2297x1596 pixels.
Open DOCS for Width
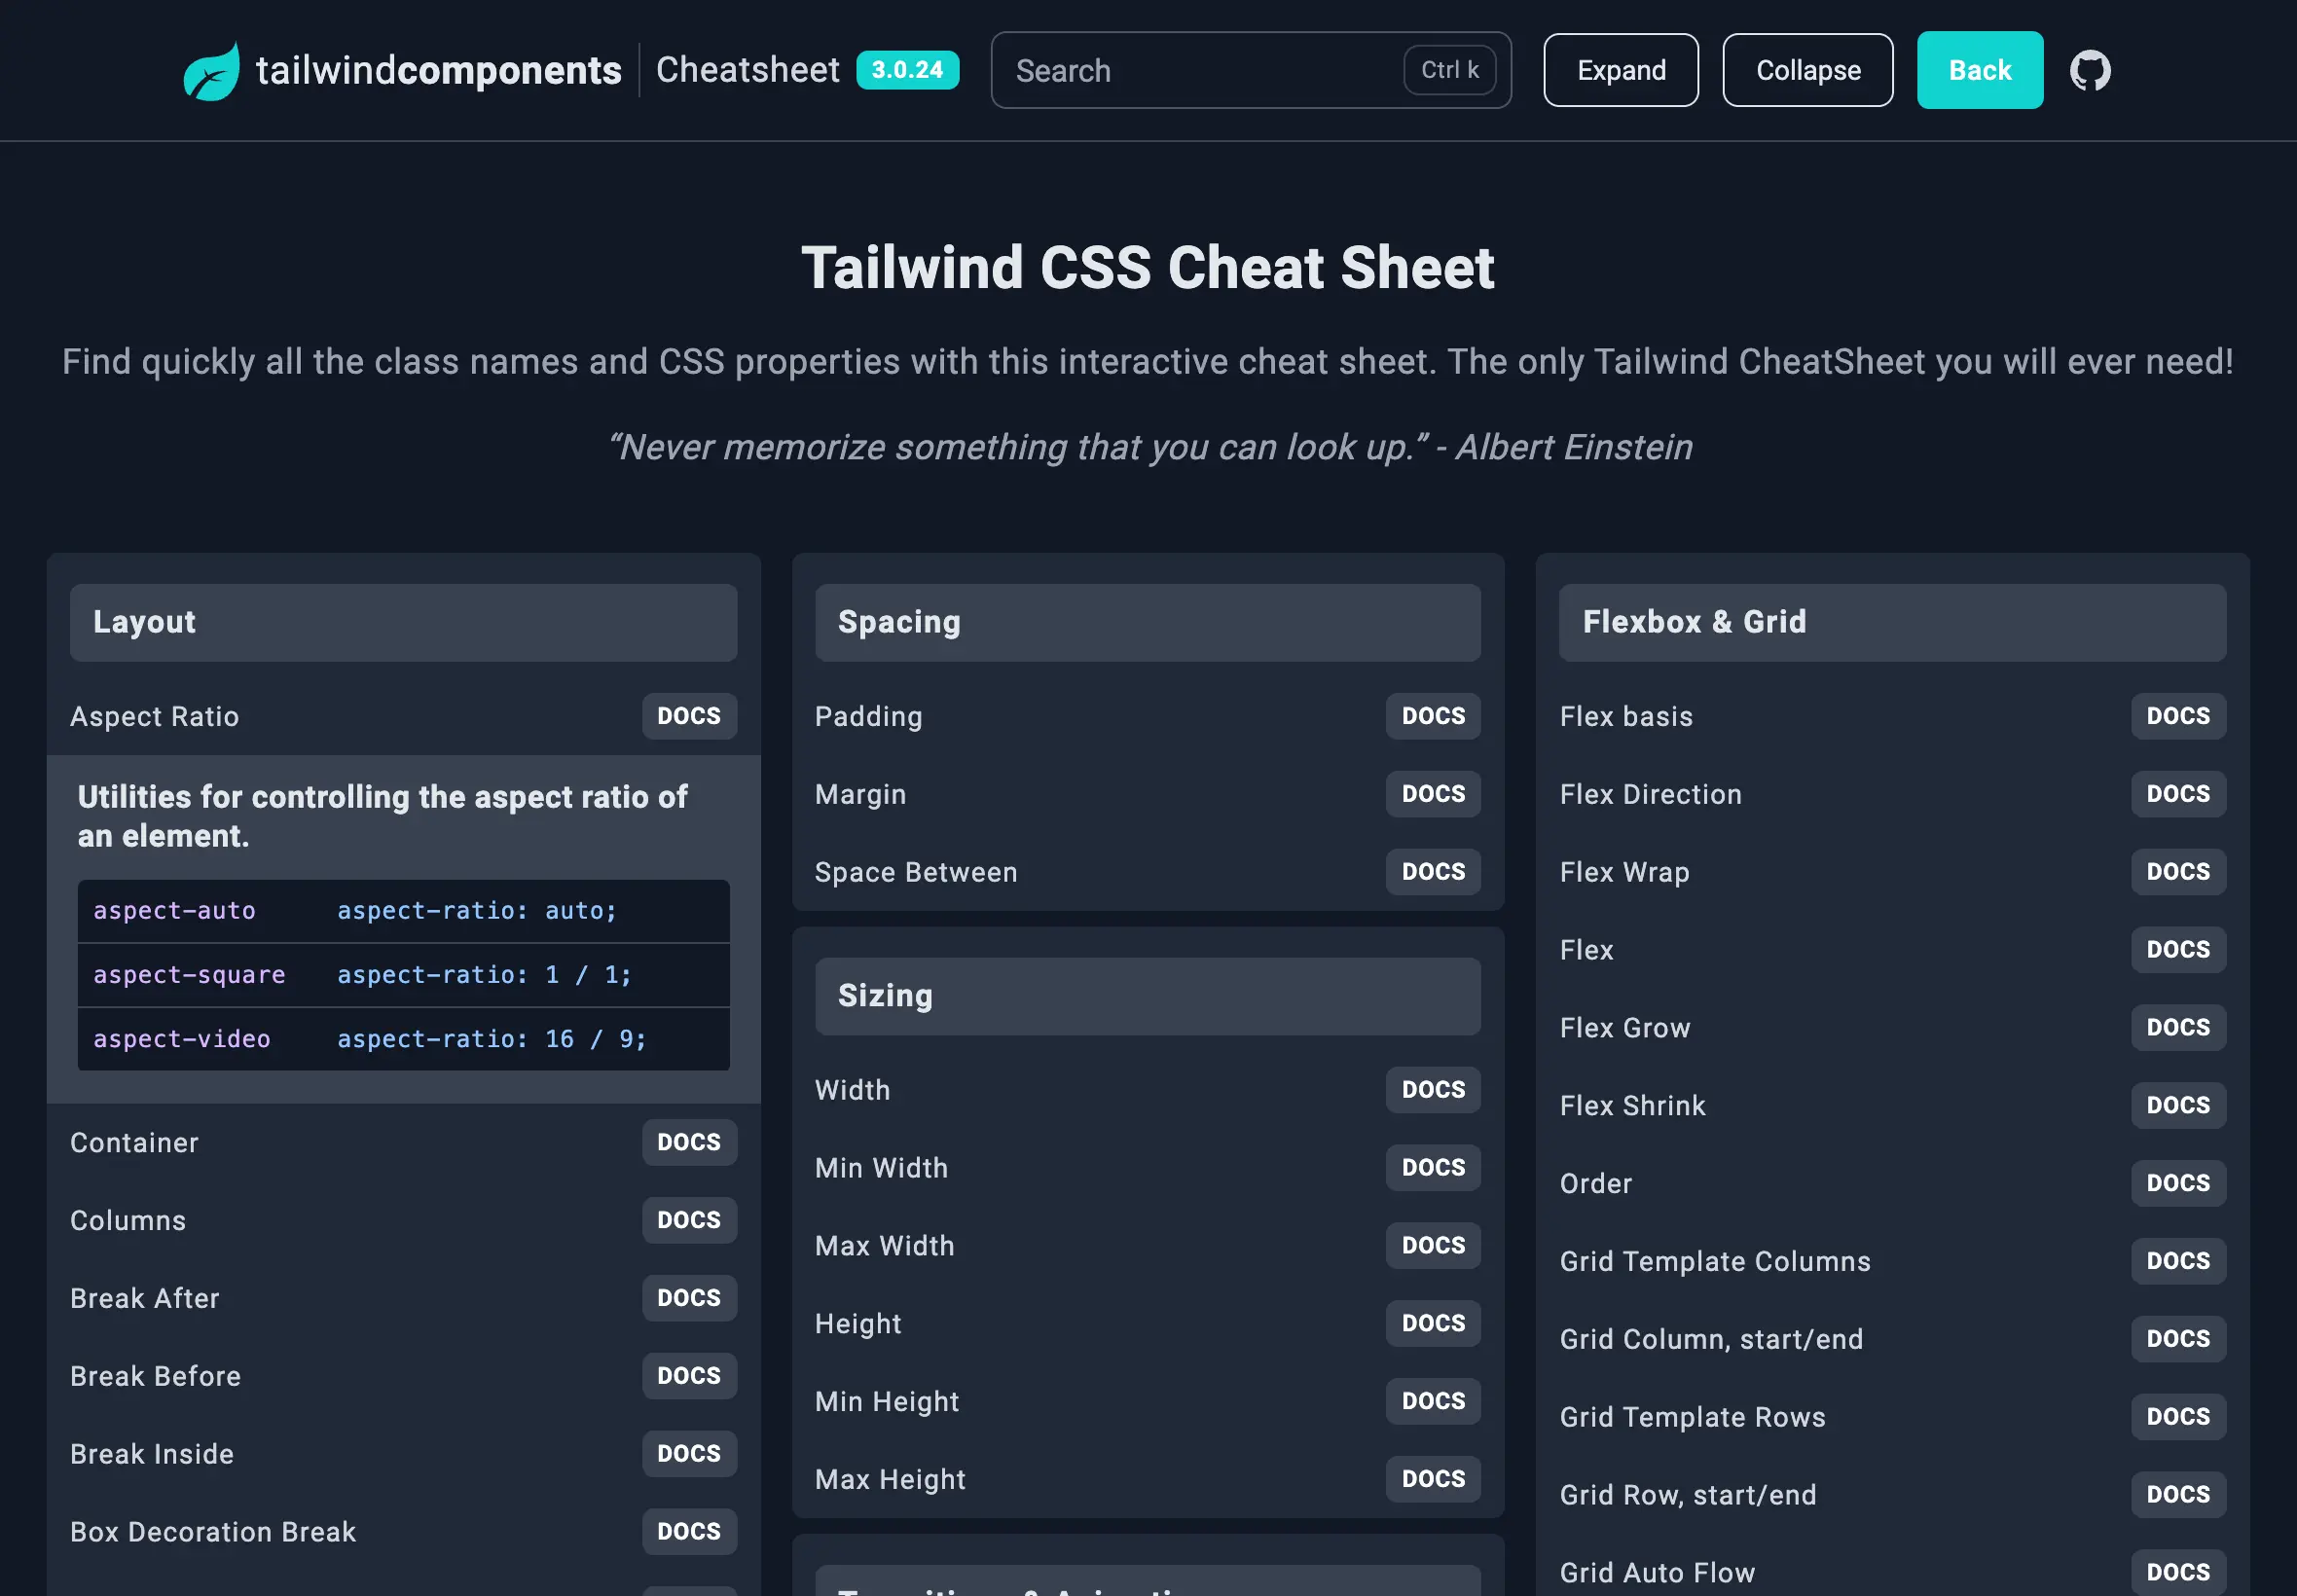[1433, 1090]
